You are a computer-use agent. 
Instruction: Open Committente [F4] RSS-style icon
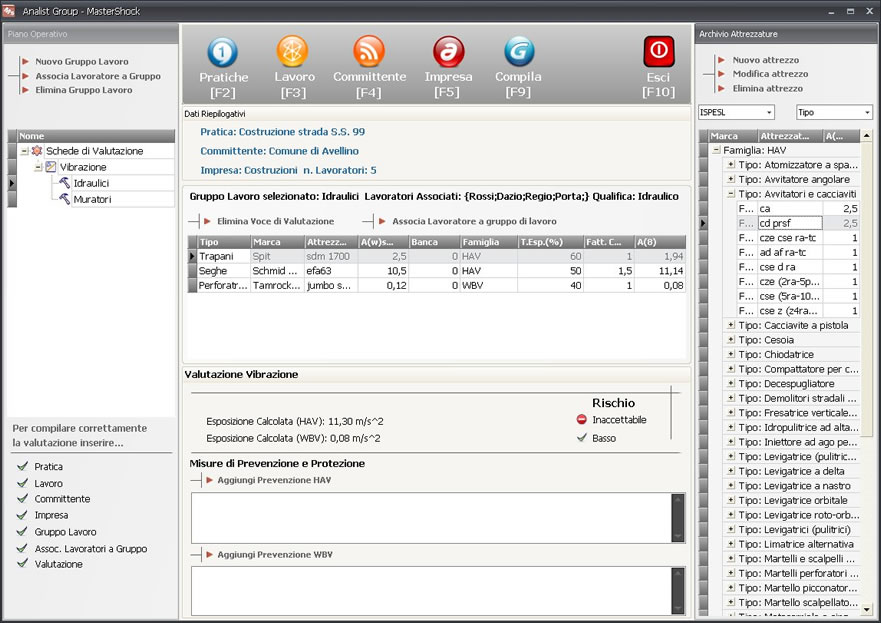(369, 52)
